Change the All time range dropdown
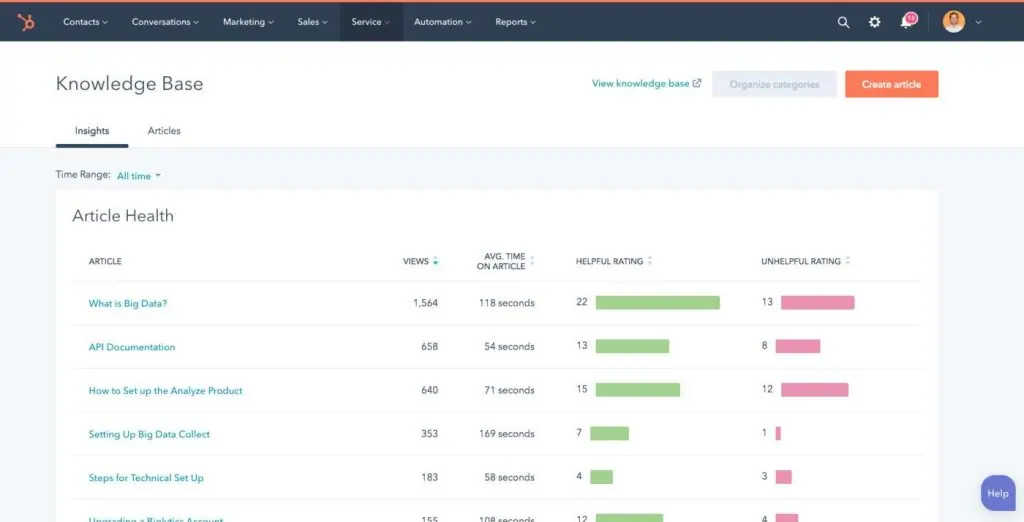 point(138,176)
